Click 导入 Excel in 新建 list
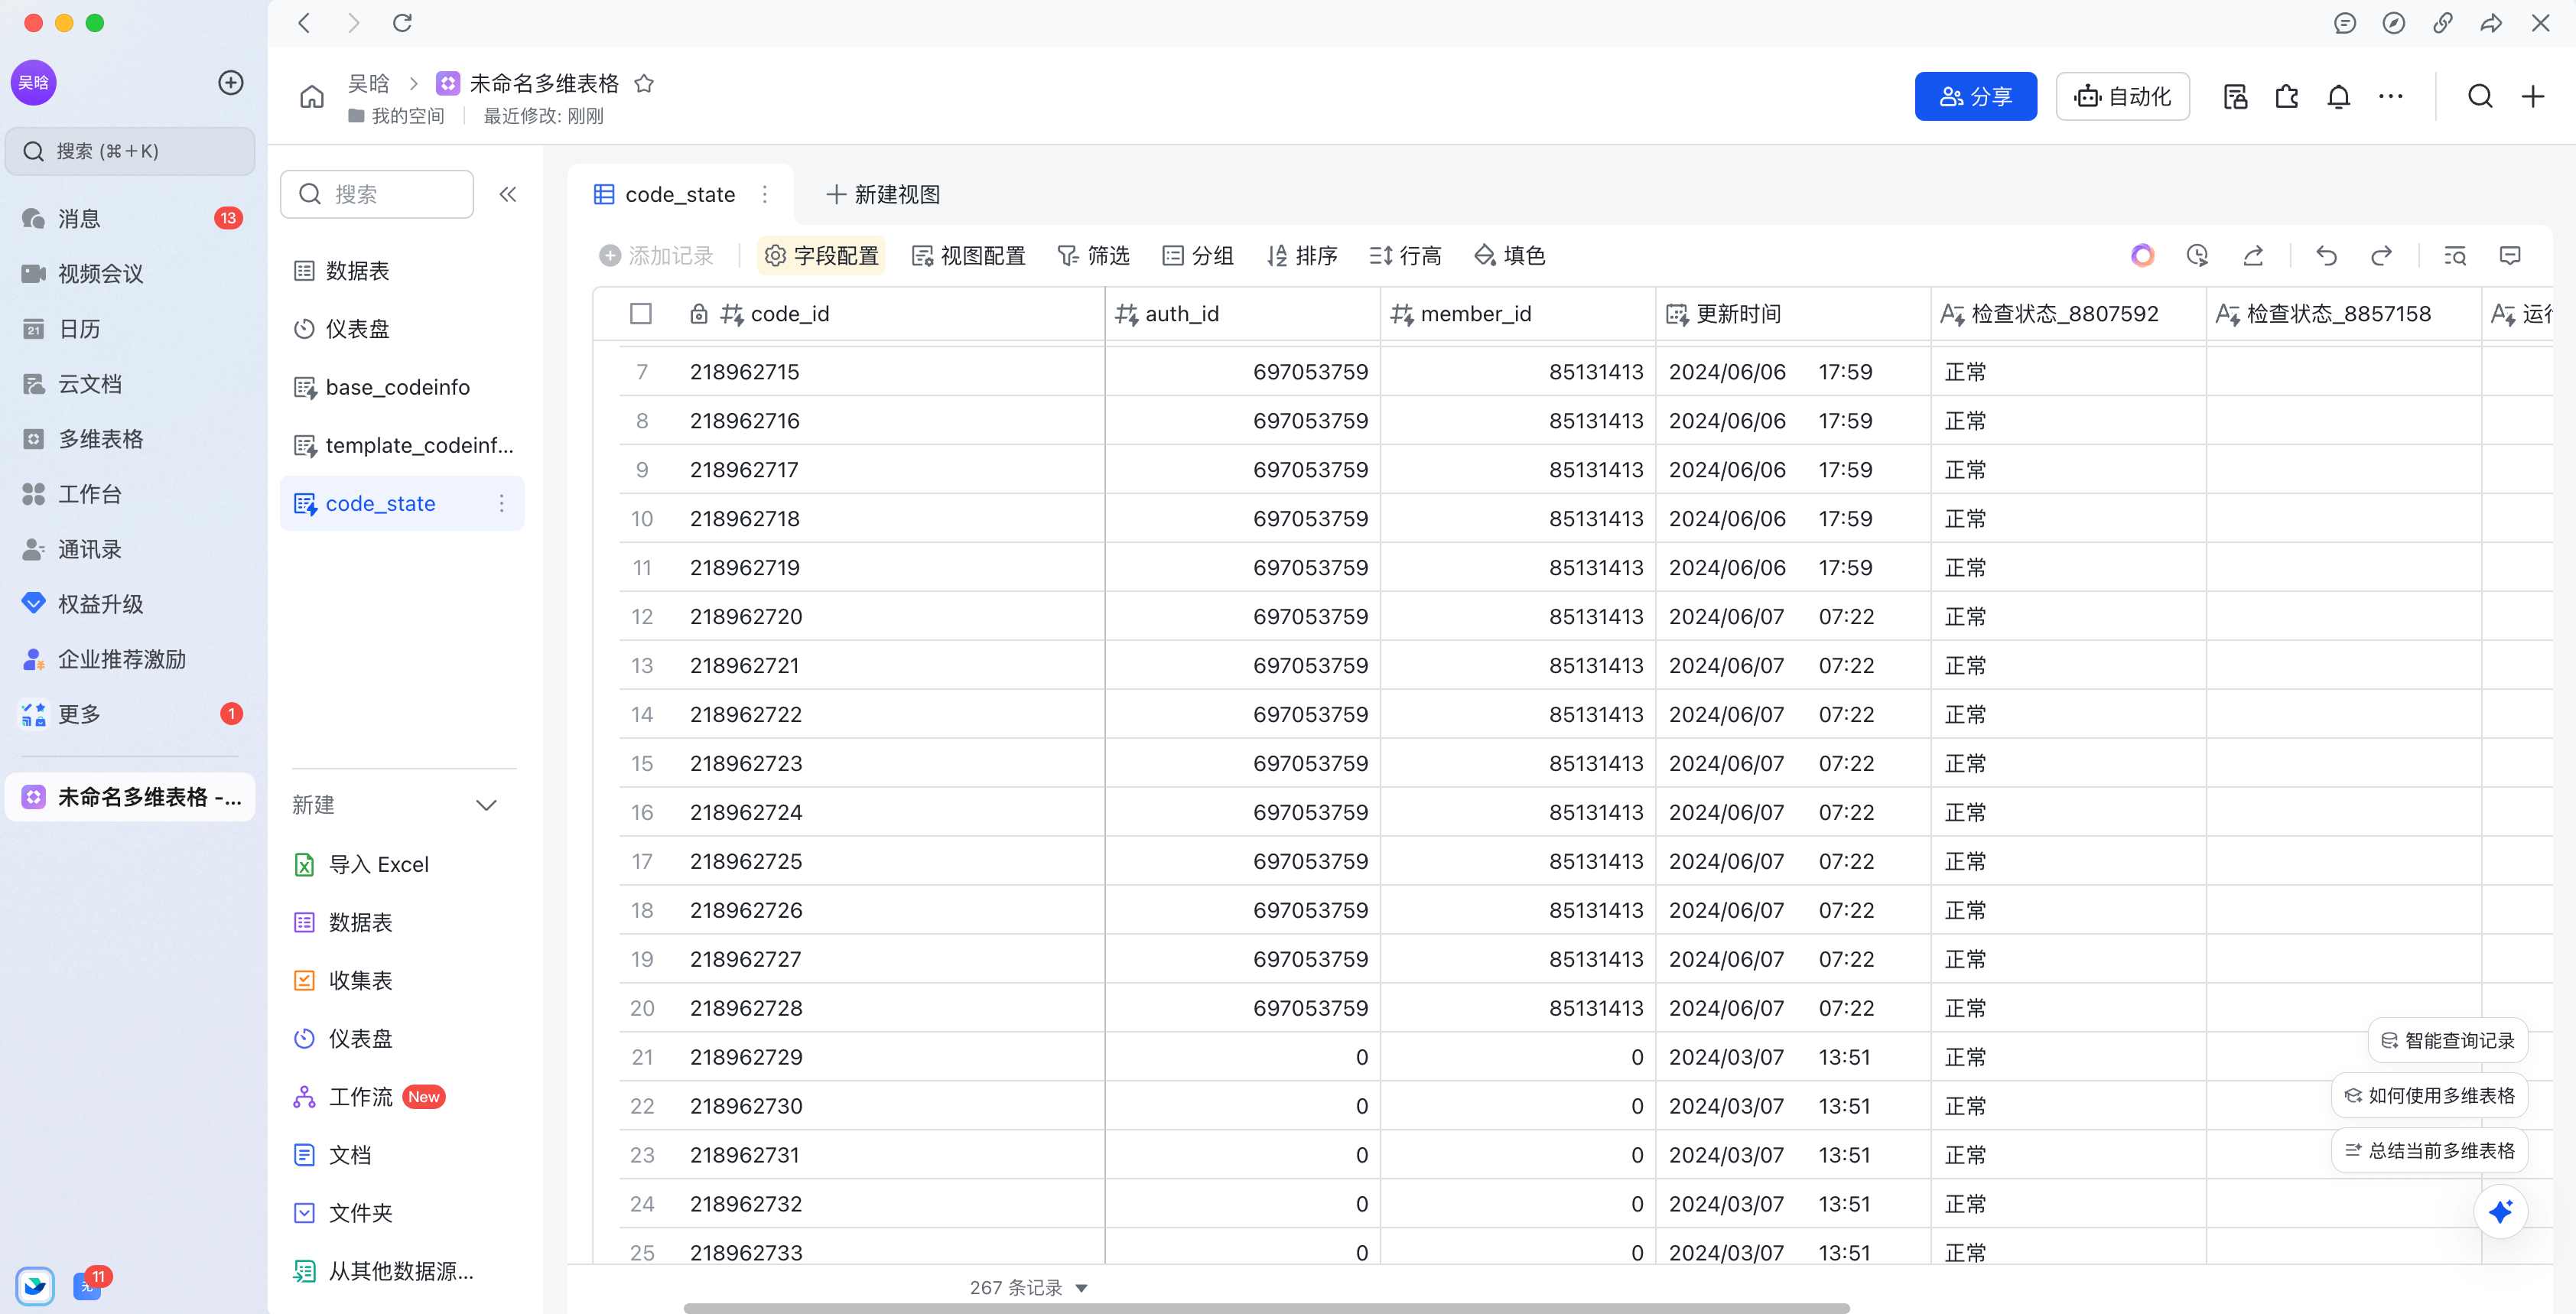This screenshot has width=2576, height=1314. point(402,864)
